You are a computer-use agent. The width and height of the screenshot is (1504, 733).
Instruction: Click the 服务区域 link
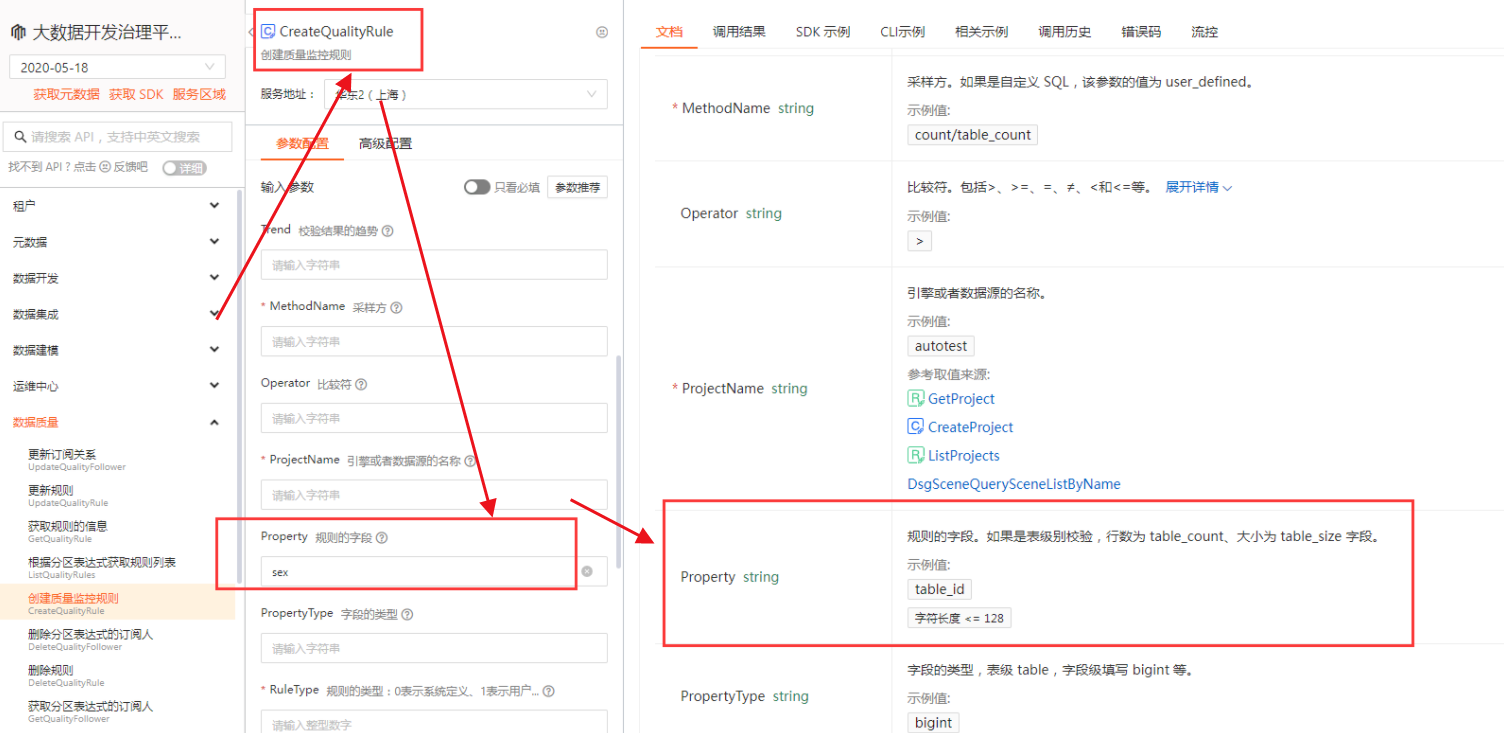tap(199, 95)
